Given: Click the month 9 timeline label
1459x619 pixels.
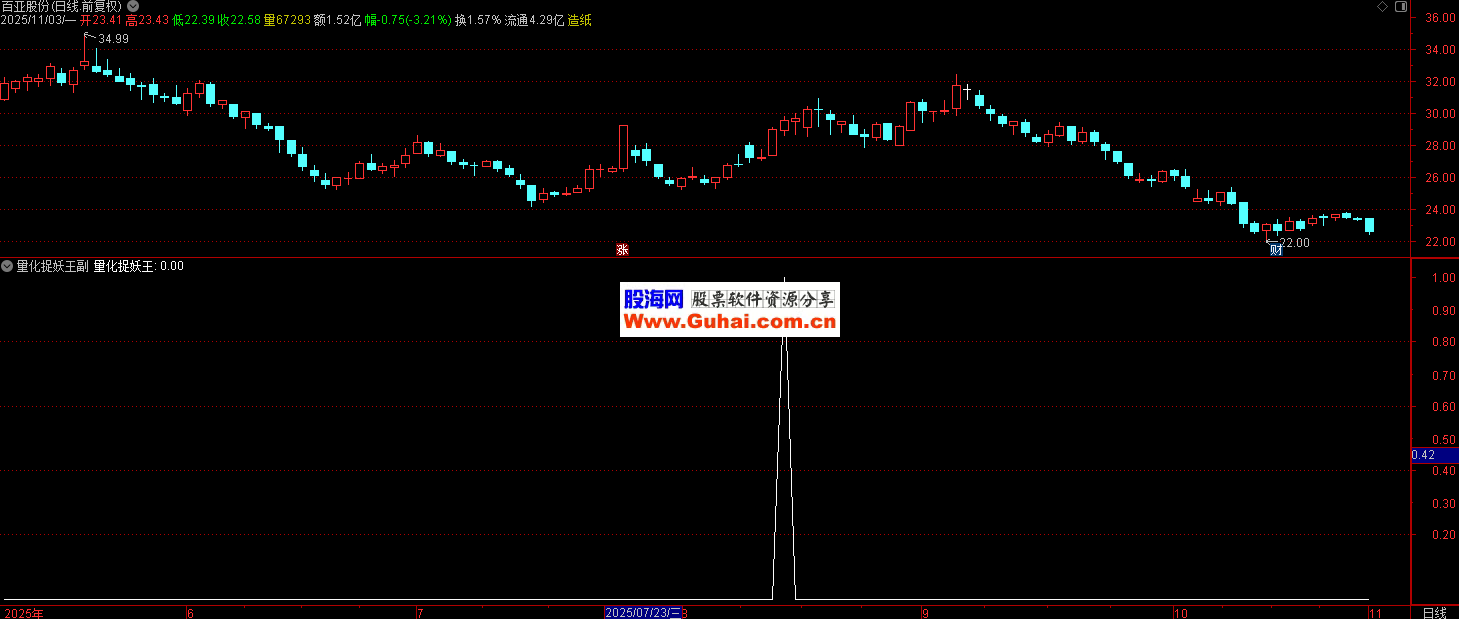Looking at the screenshot, I should [x=925, y=612].
